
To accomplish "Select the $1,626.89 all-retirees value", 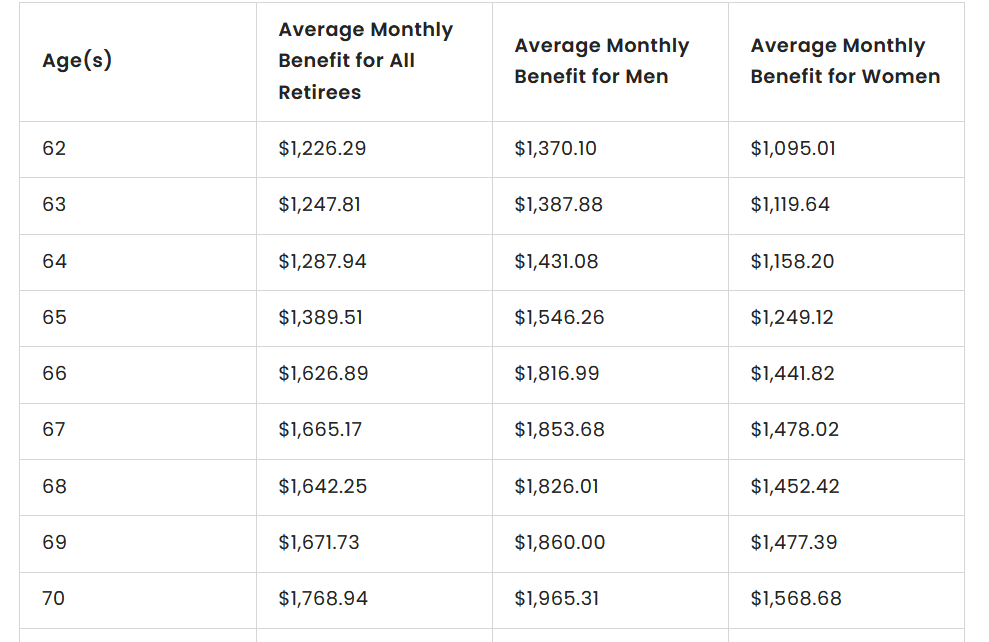I will click(x=323, y=374).
